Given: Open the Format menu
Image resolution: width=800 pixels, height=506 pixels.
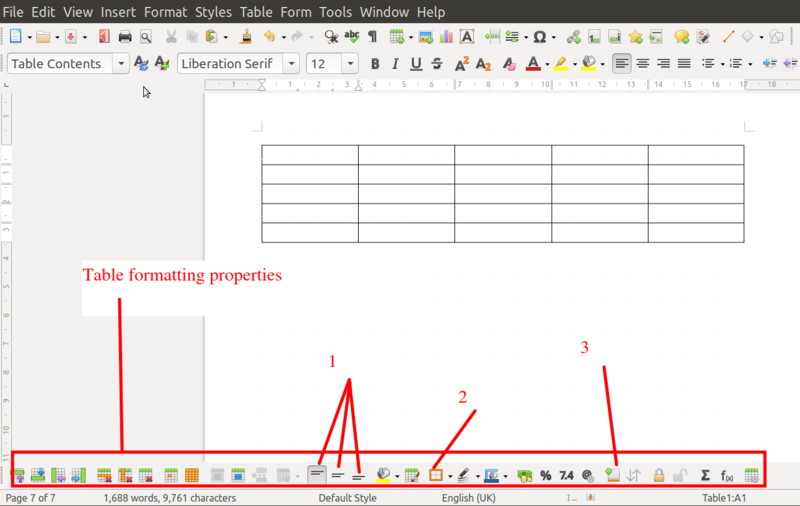Looking at the screenshot, I should (x=165, y=12).
